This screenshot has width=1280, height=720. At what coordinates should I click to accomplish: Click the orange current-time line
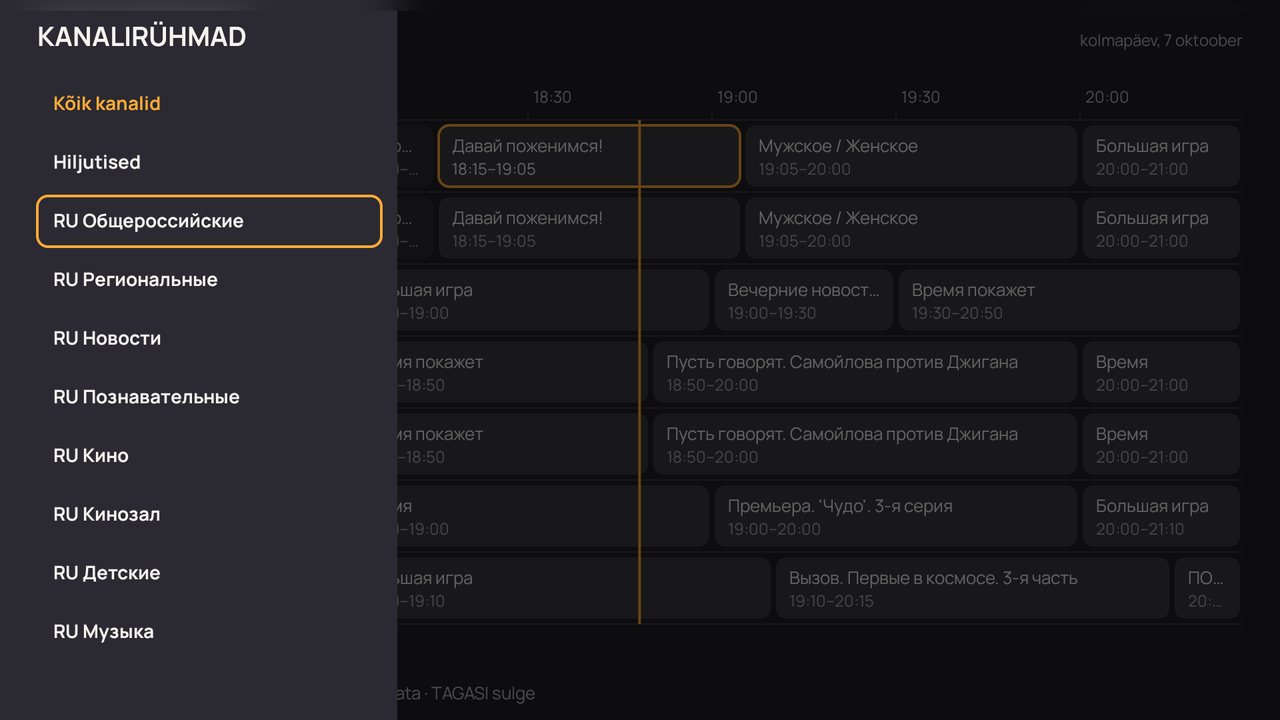(639, 372)
